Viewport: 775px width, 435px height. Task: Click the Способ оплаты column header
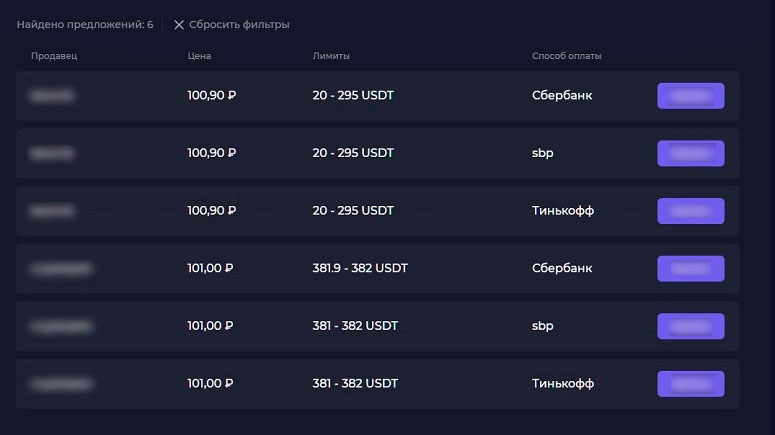pyautogui.click(x=567, y=56)
